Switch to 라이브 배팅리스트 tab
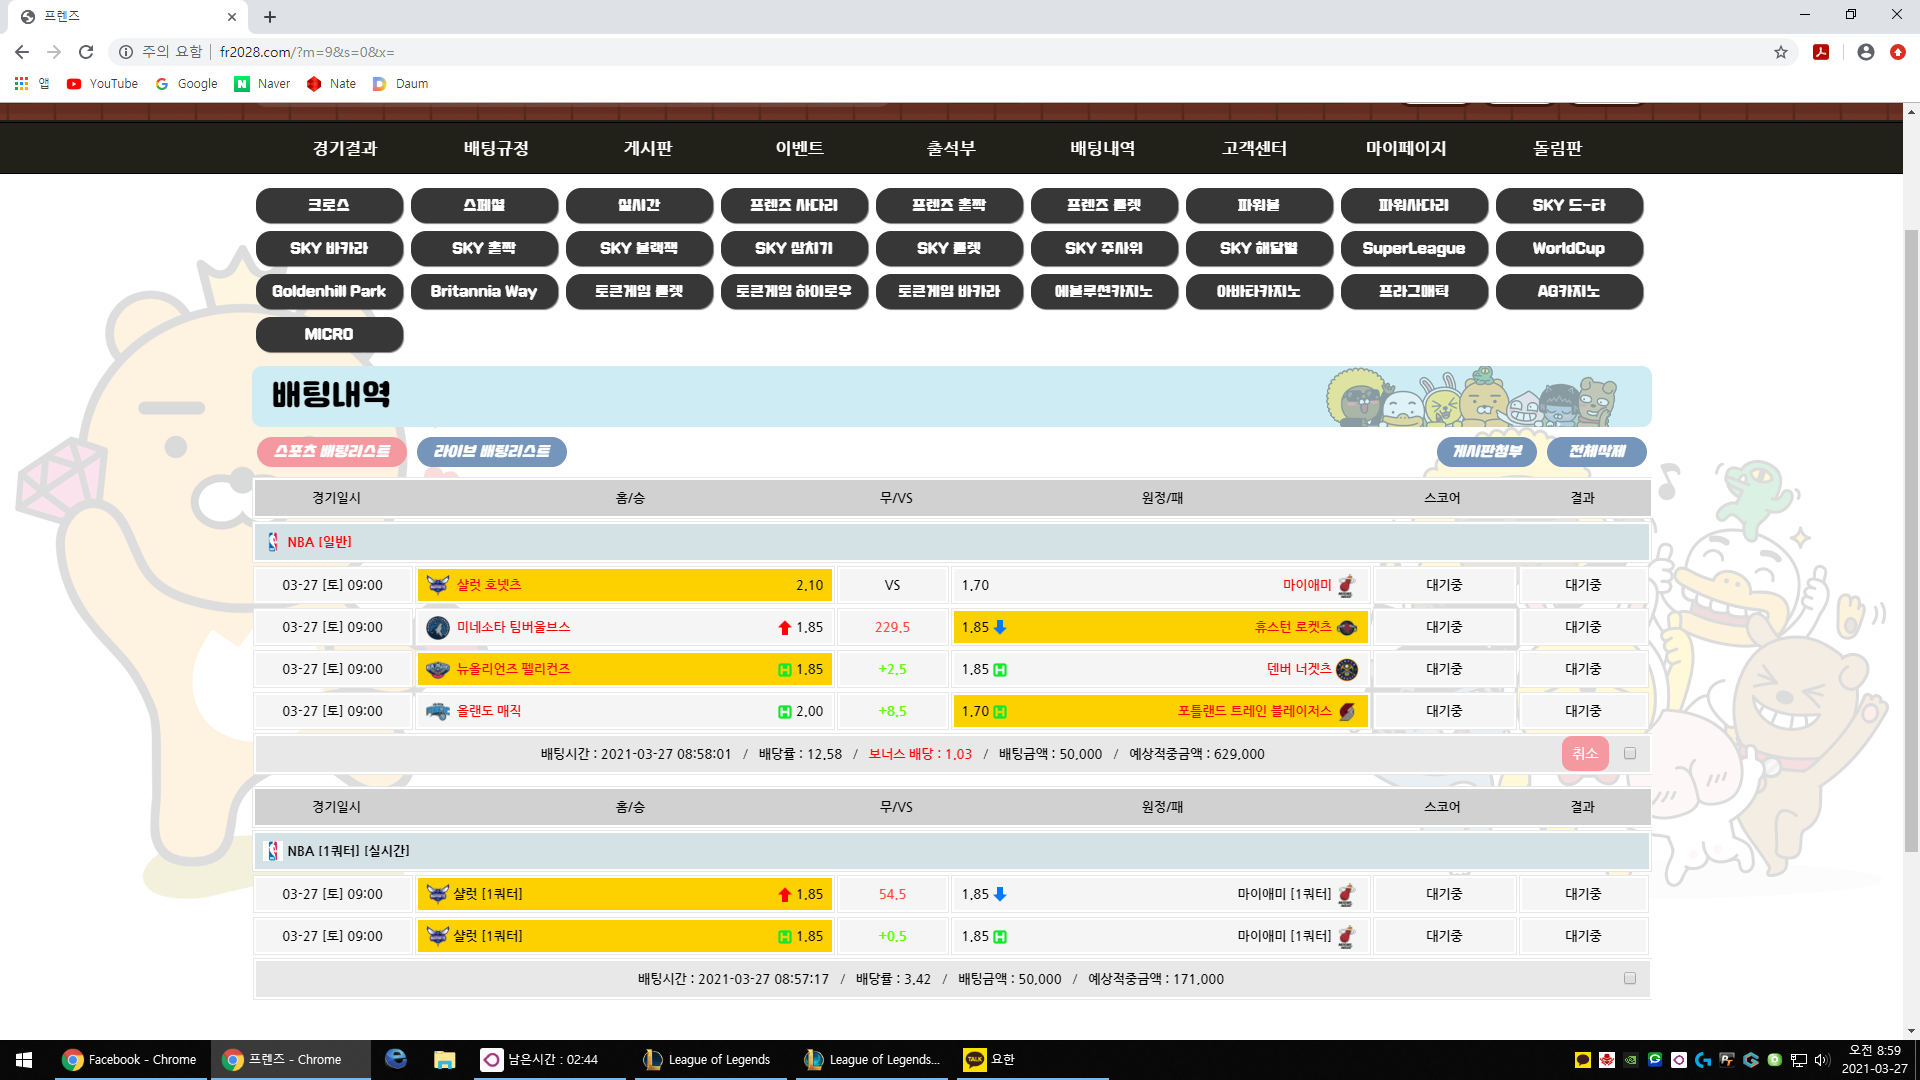The image size is (1920, 1080). coord(492,452)
